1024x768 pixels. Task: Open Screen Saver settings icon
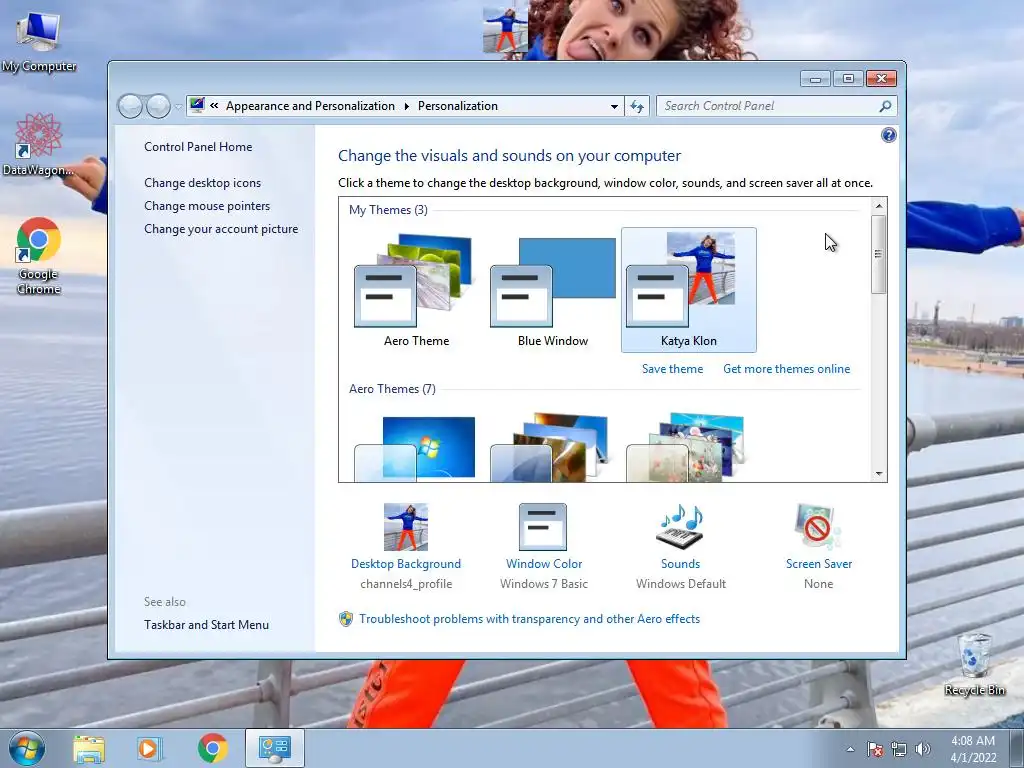point(818,527)
